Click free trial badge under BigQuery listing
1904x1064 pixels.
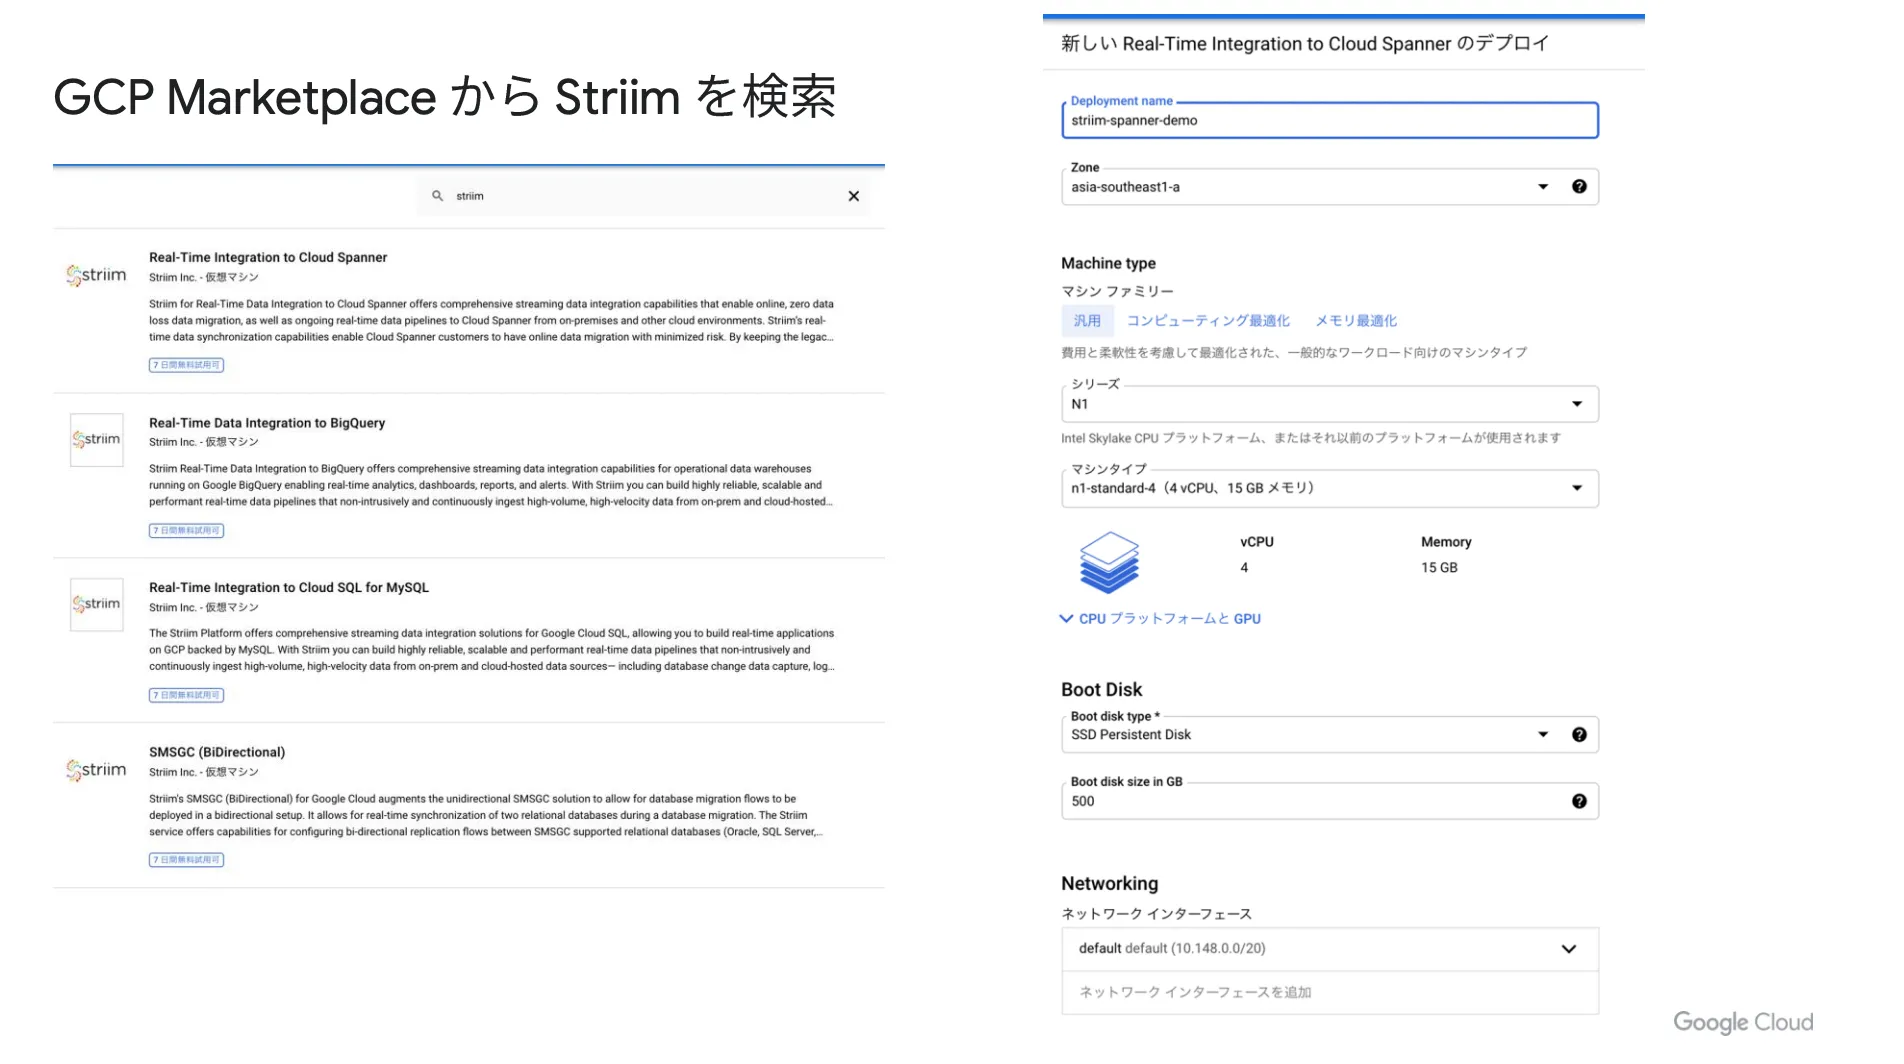point(187,530)
